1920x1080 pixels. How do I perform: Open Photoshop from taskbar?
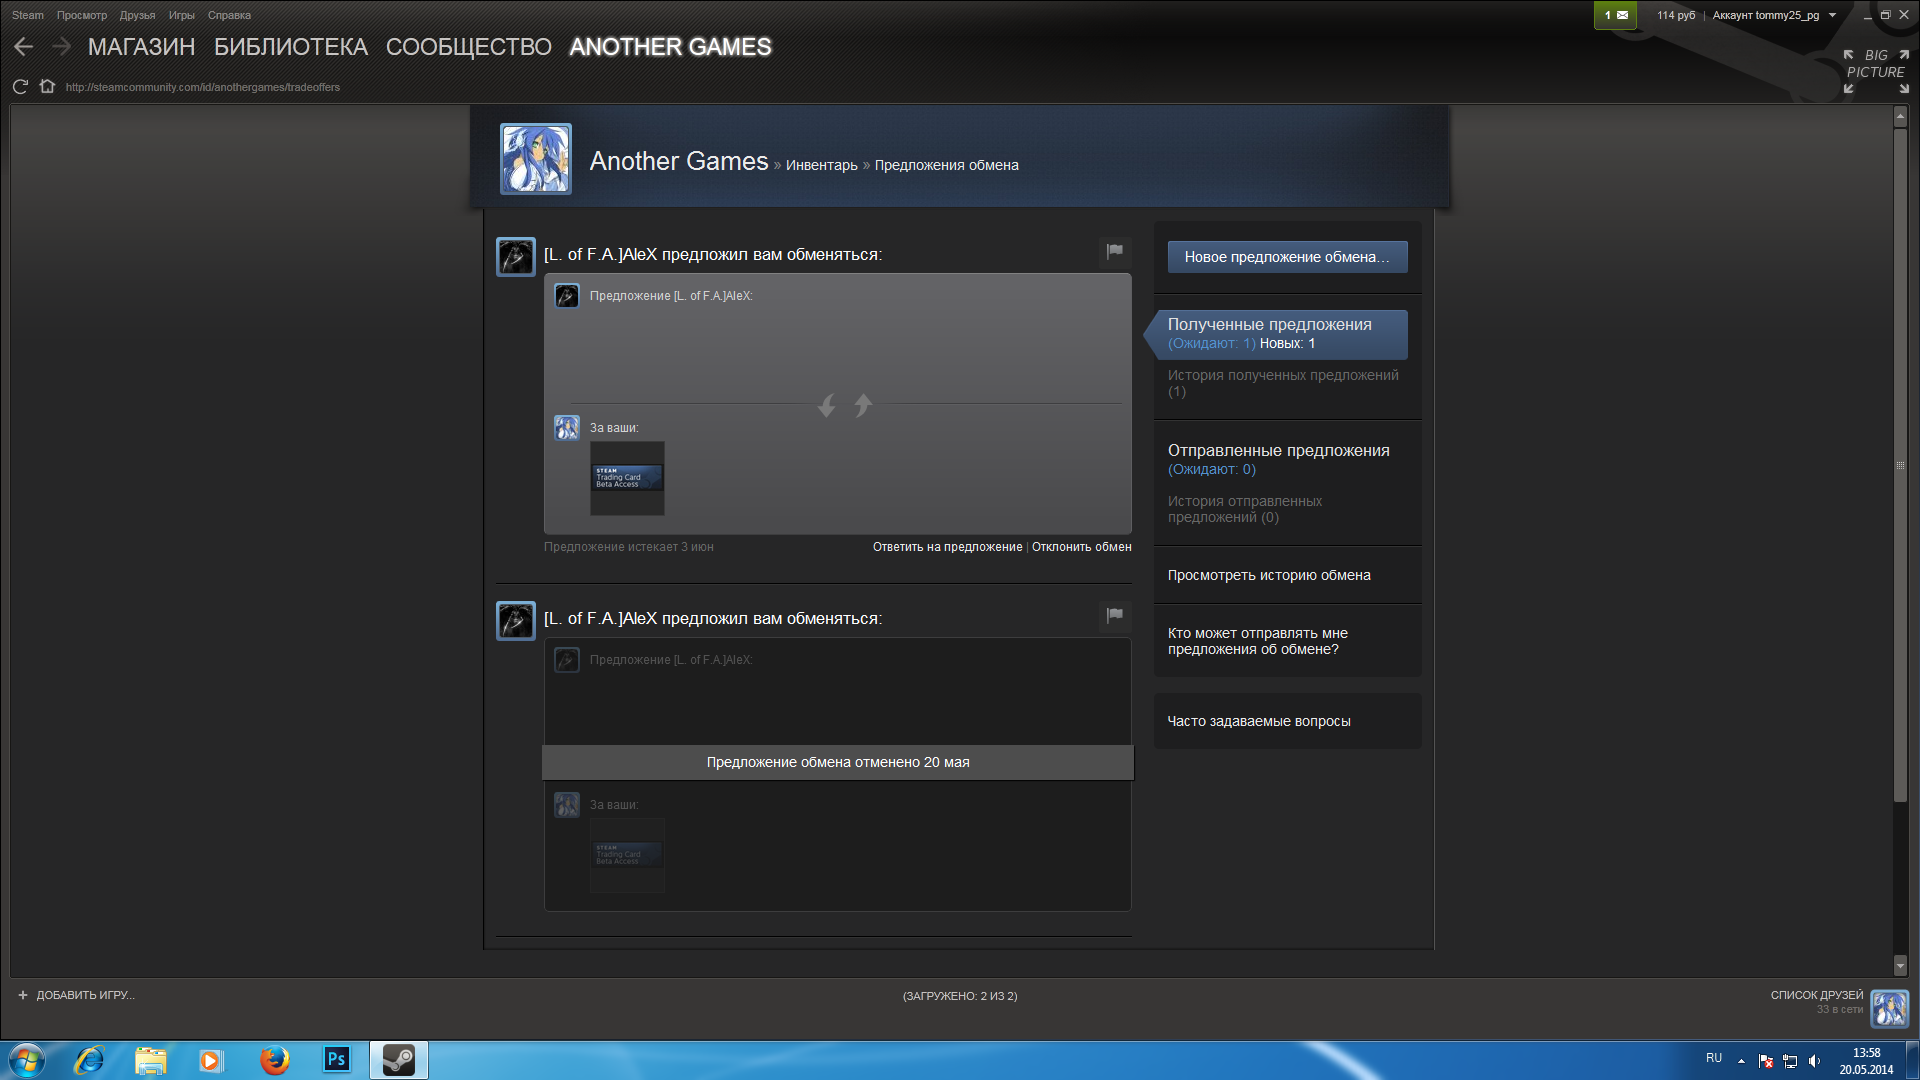[x=337, y=1060]
